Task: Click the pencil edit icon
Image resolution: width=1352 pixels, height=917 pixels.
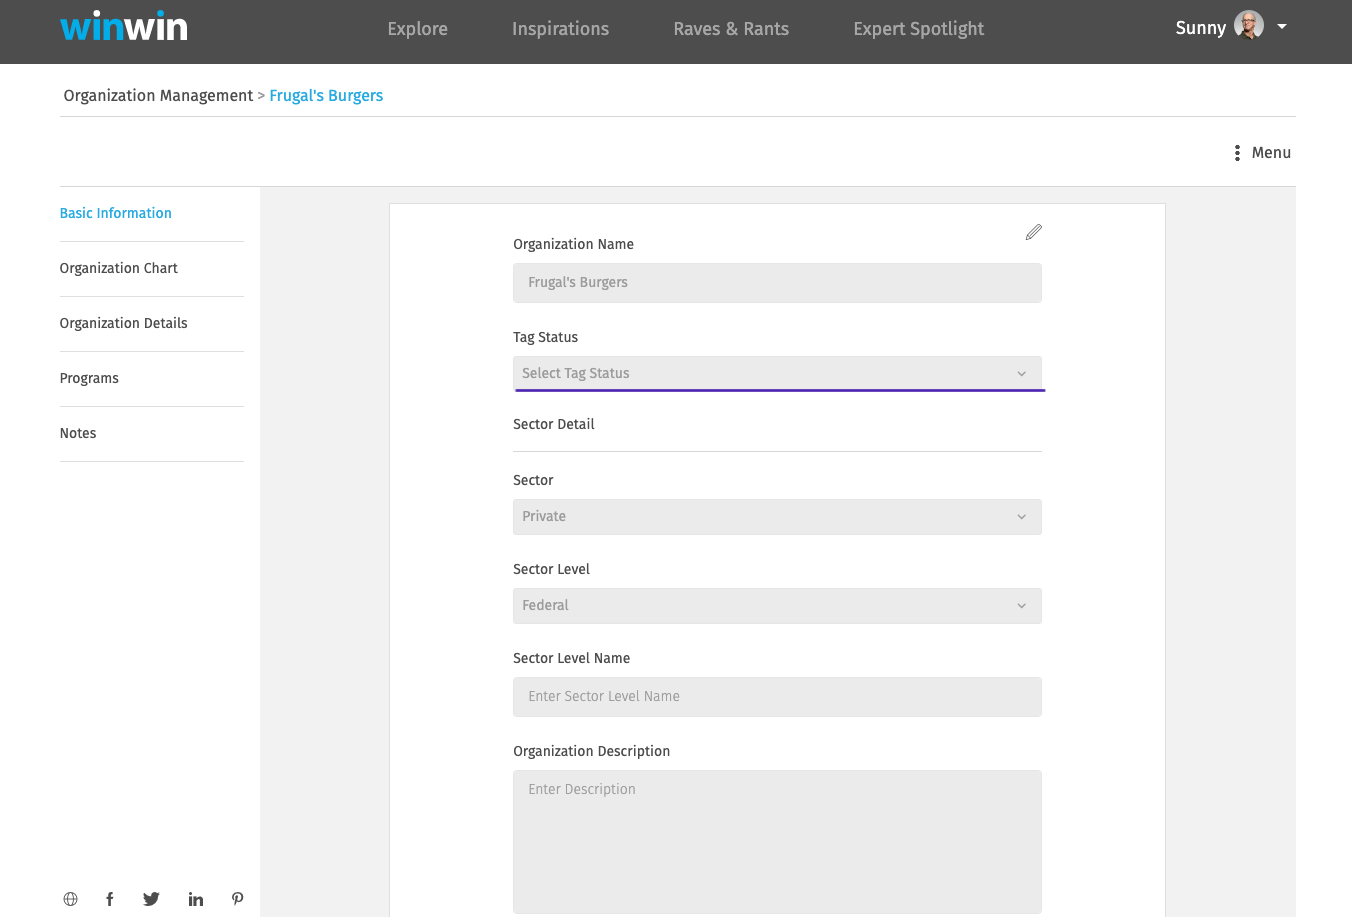Action: pyautogui.click(x=1033, y=231)
